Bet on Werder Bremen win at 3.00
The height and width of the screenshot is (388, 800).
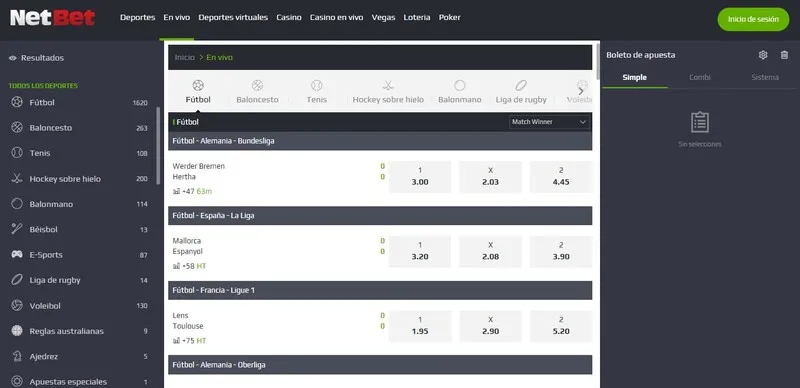pyautogui.click(x=420, y=177)
